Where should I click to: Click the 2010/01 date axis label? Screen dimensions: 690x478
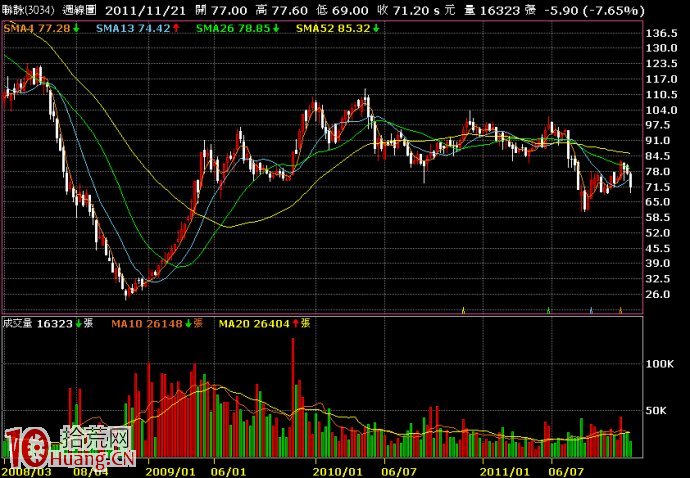[338, 473]
